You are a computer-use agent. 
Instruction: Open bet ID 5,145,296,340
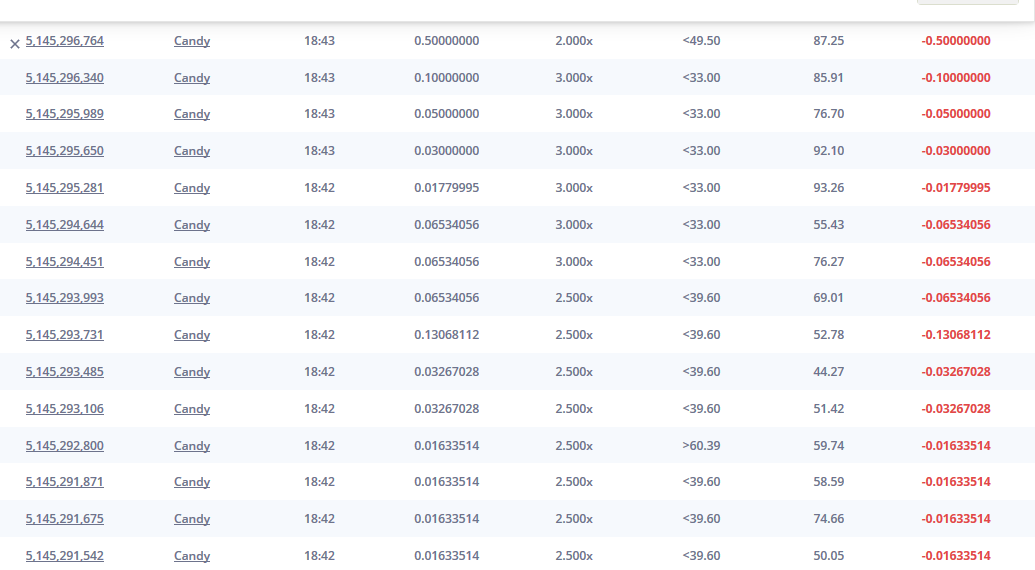pos(65,78)
